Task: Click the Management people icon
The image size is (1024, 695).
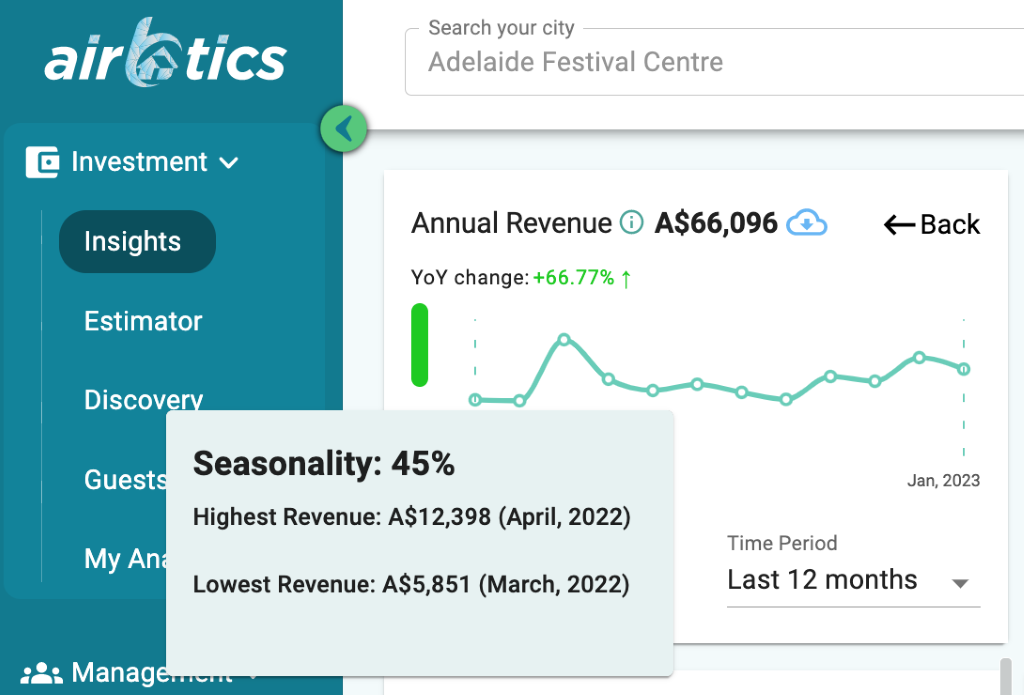Action: (42, 673)
